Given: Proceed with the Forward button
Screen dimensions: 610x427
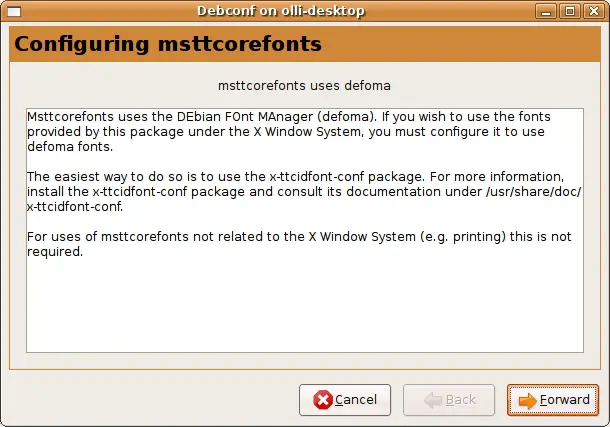Looking at the screenshot, I should [554, 400].
